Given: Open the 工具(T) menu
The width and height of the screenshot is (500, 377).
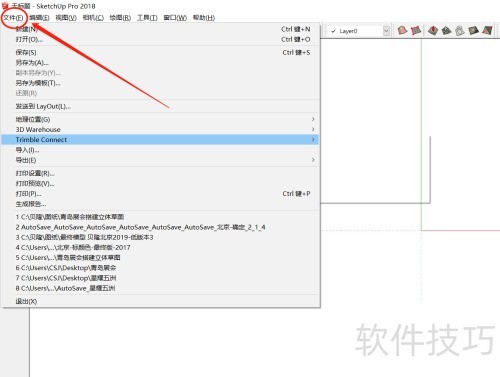Looking at the screenshot, I should 147,18.
